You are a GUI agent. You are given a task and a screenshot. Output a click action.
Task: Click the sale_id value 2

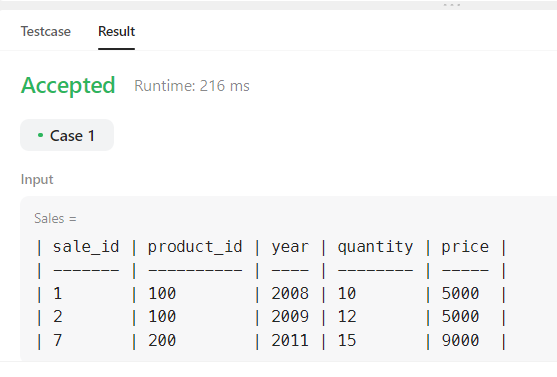58,317
